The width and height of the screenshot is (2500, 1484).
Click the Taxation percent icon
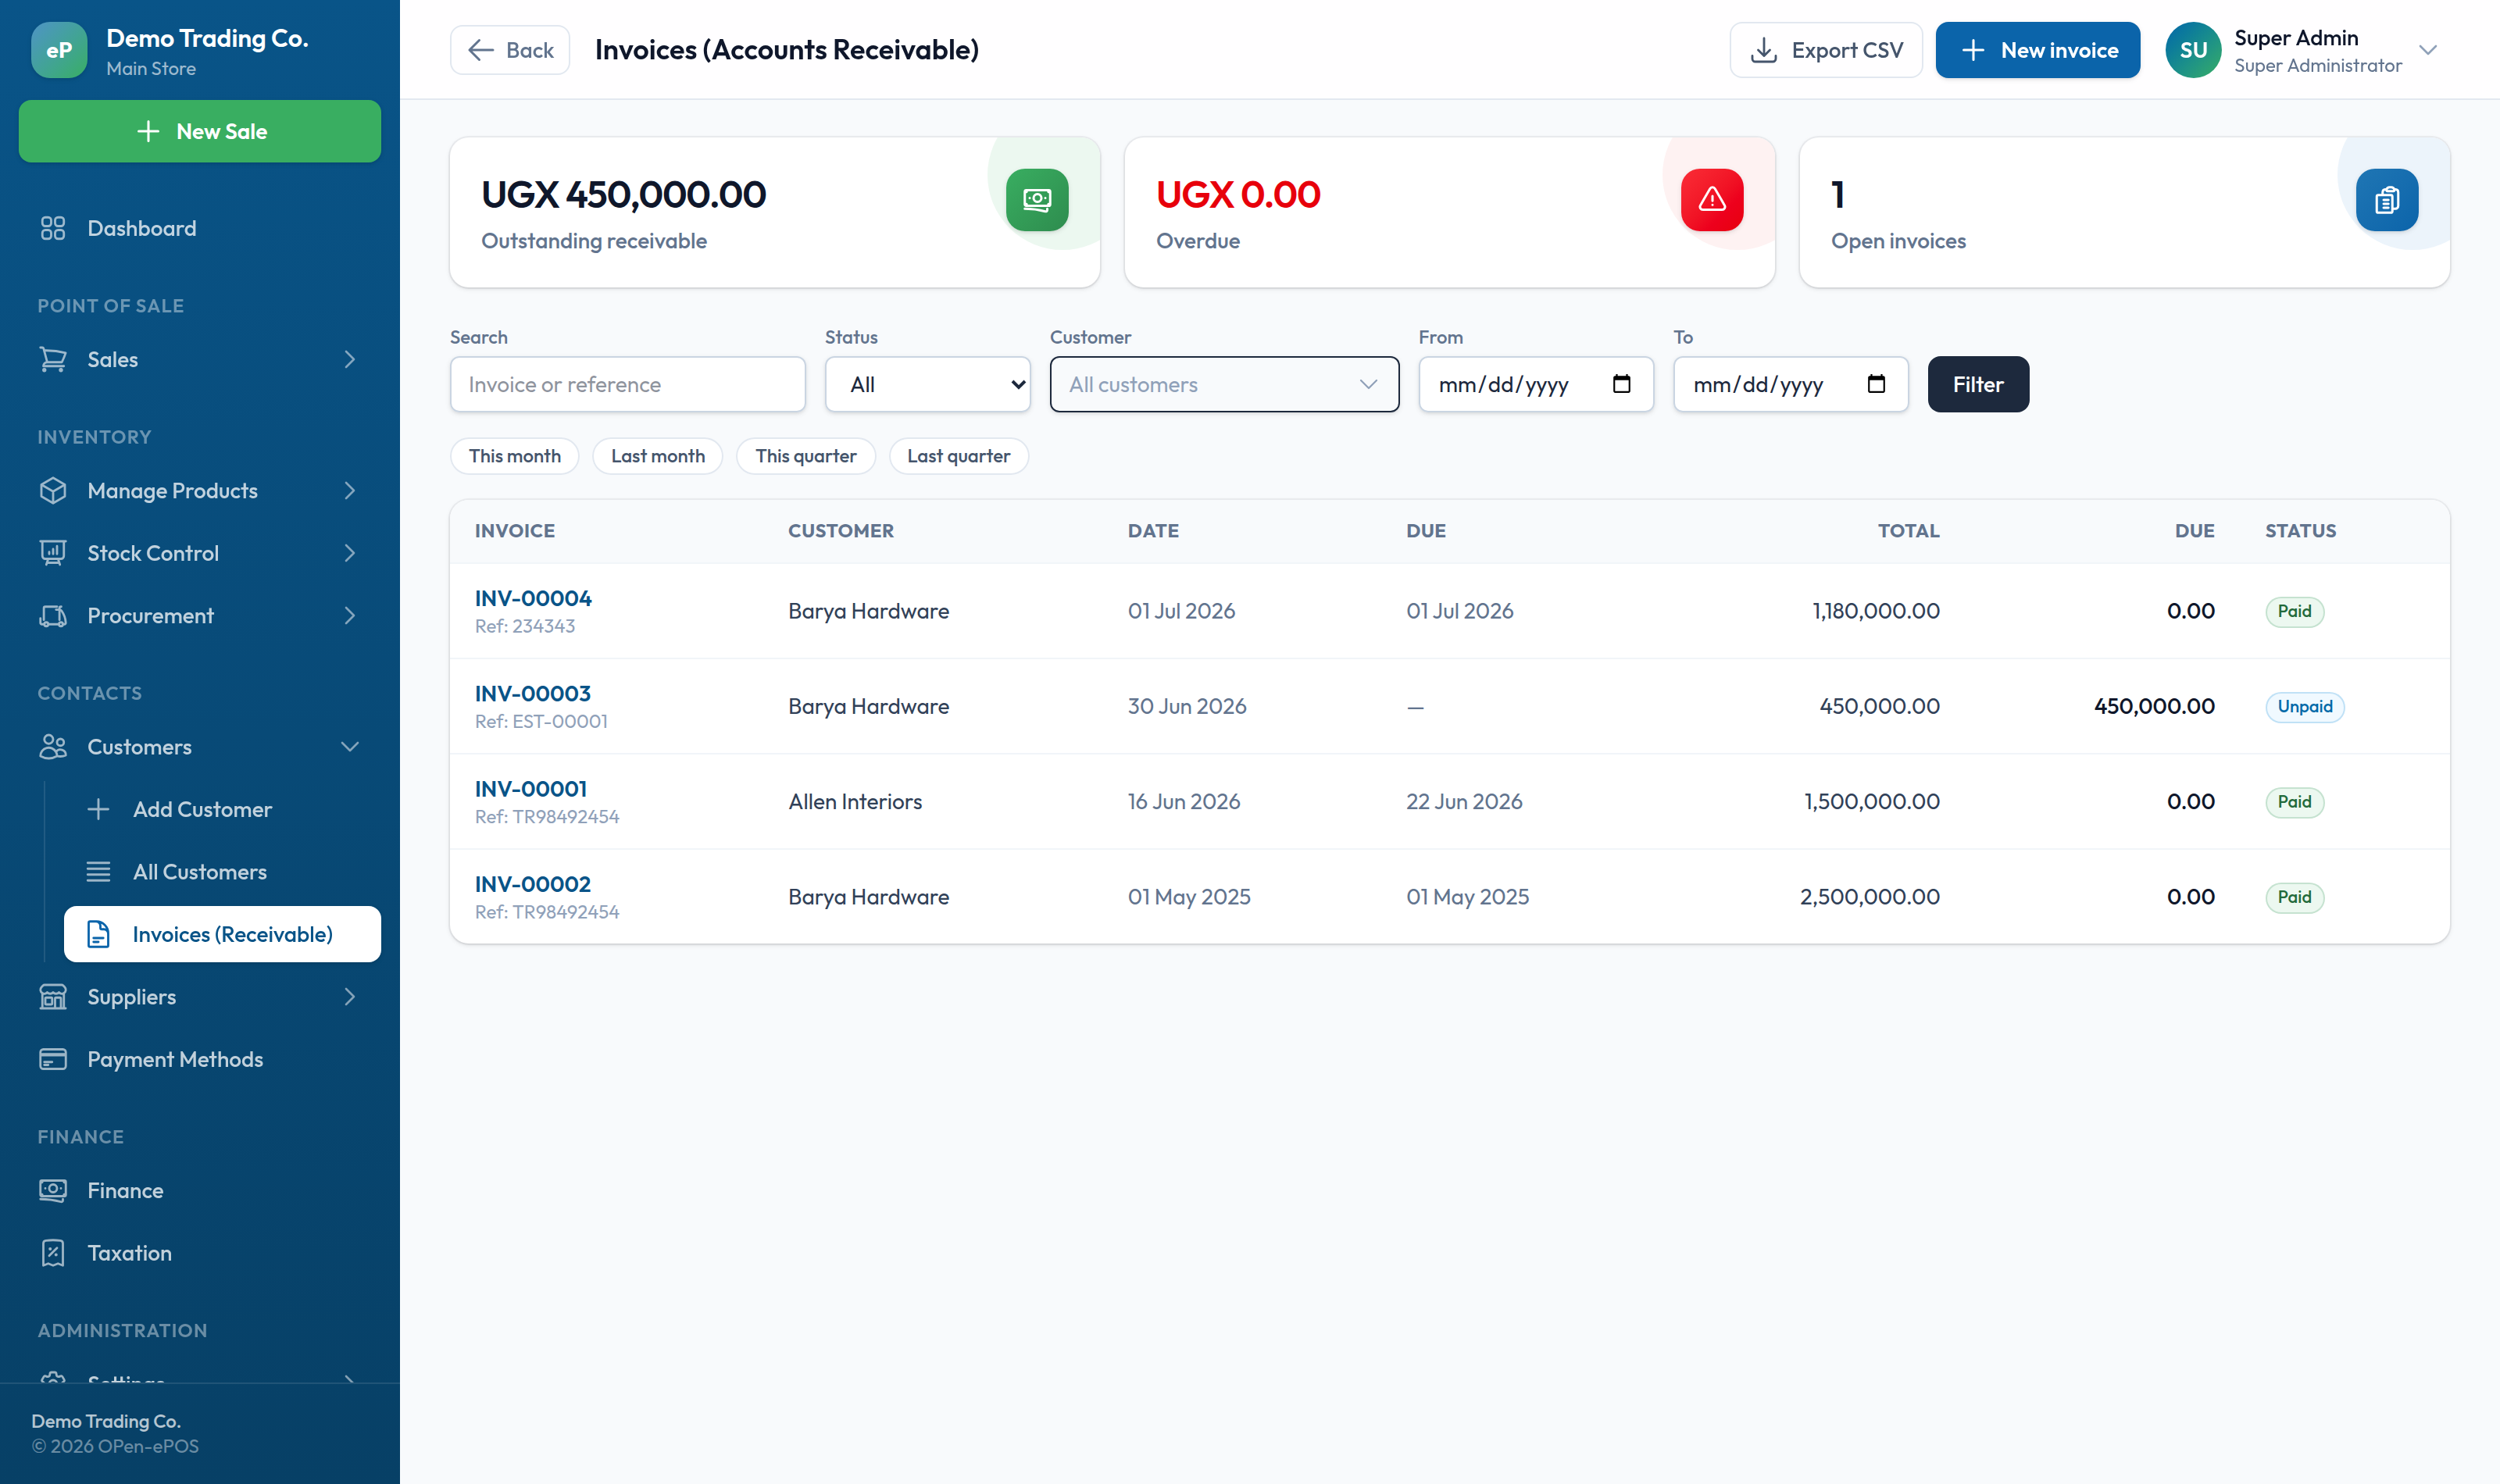53,1253
